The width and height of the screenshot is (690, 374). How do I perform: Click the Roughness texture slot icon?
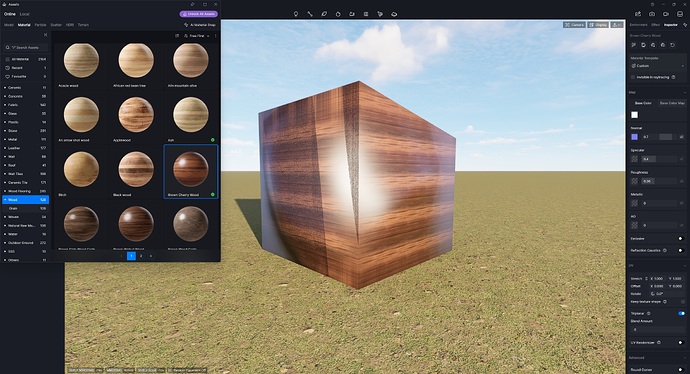pyautogui.click(x=635, y=181)
